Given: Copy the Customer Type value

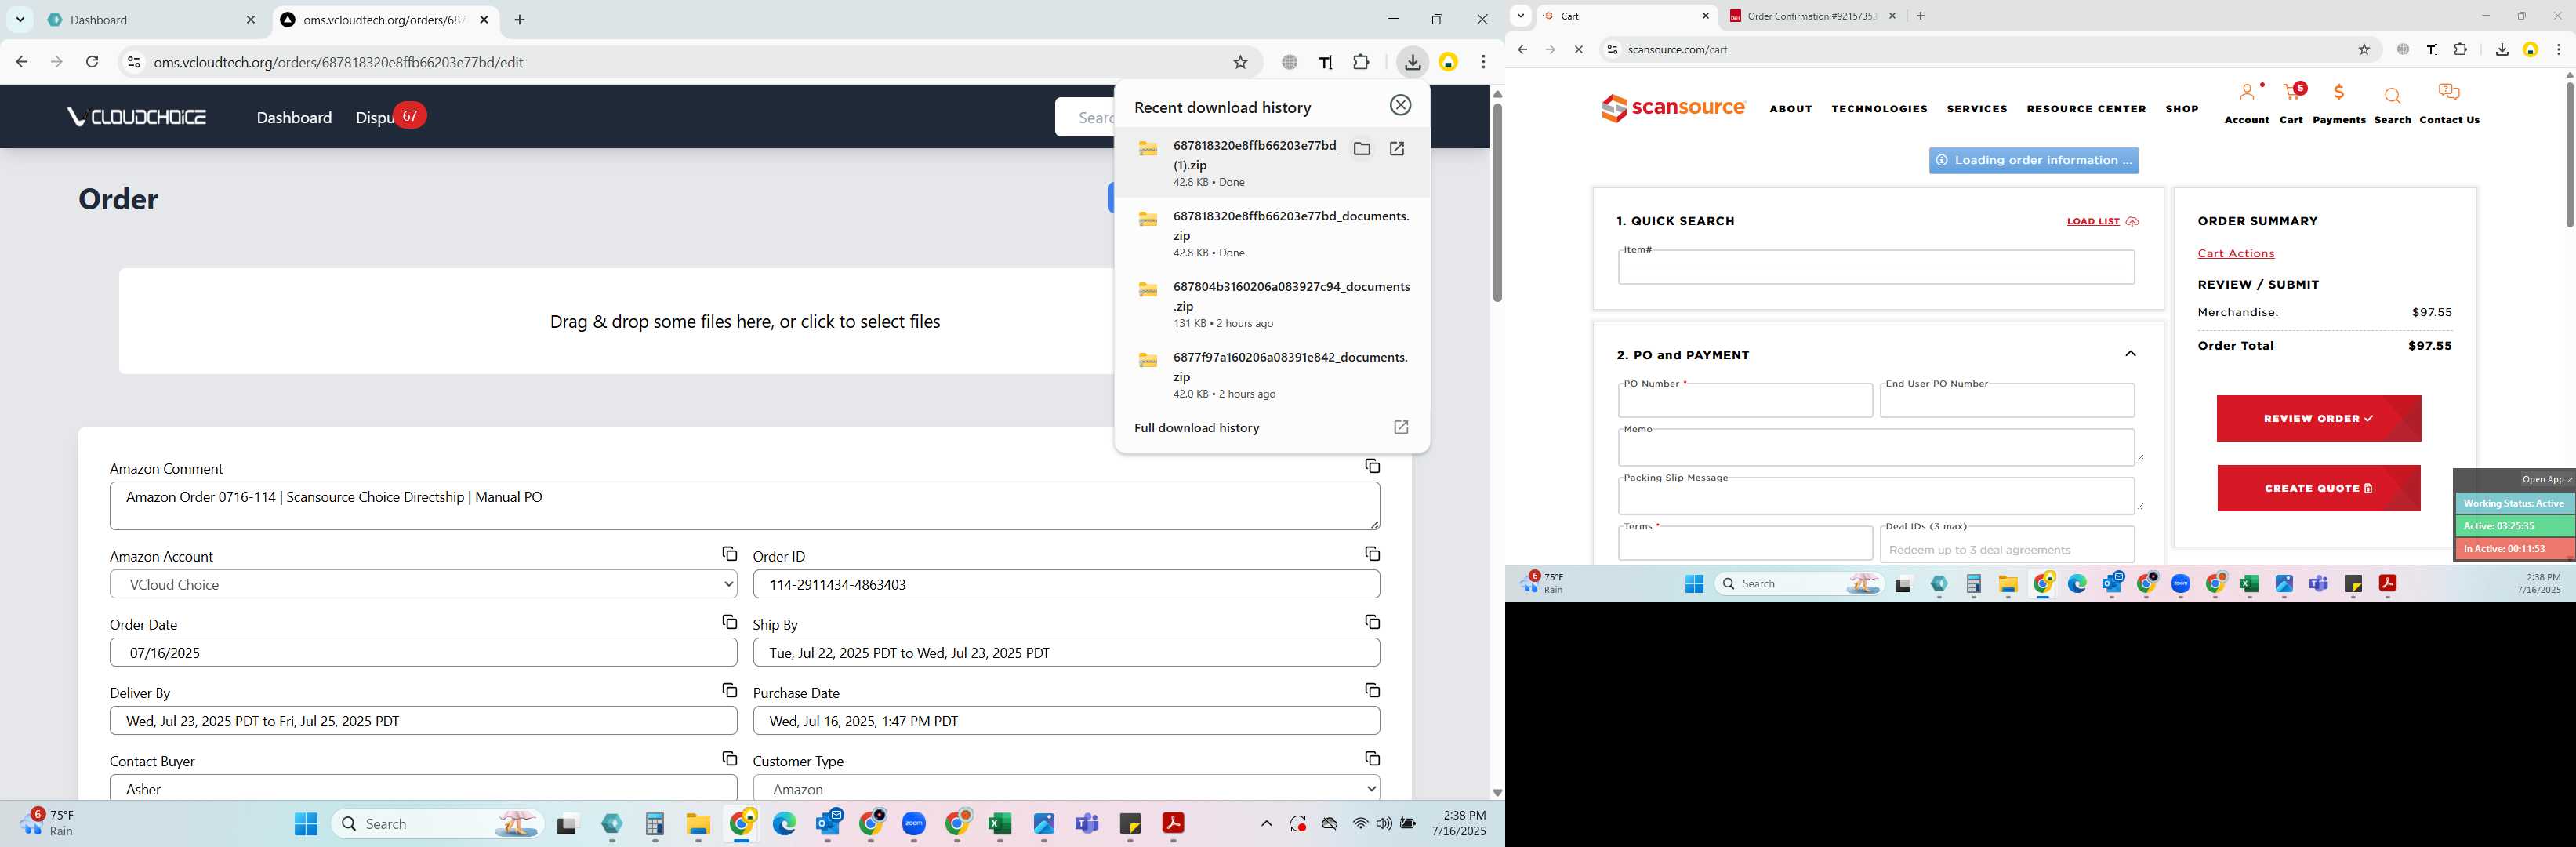Looking at the screenshot, I should (1372, 758).
